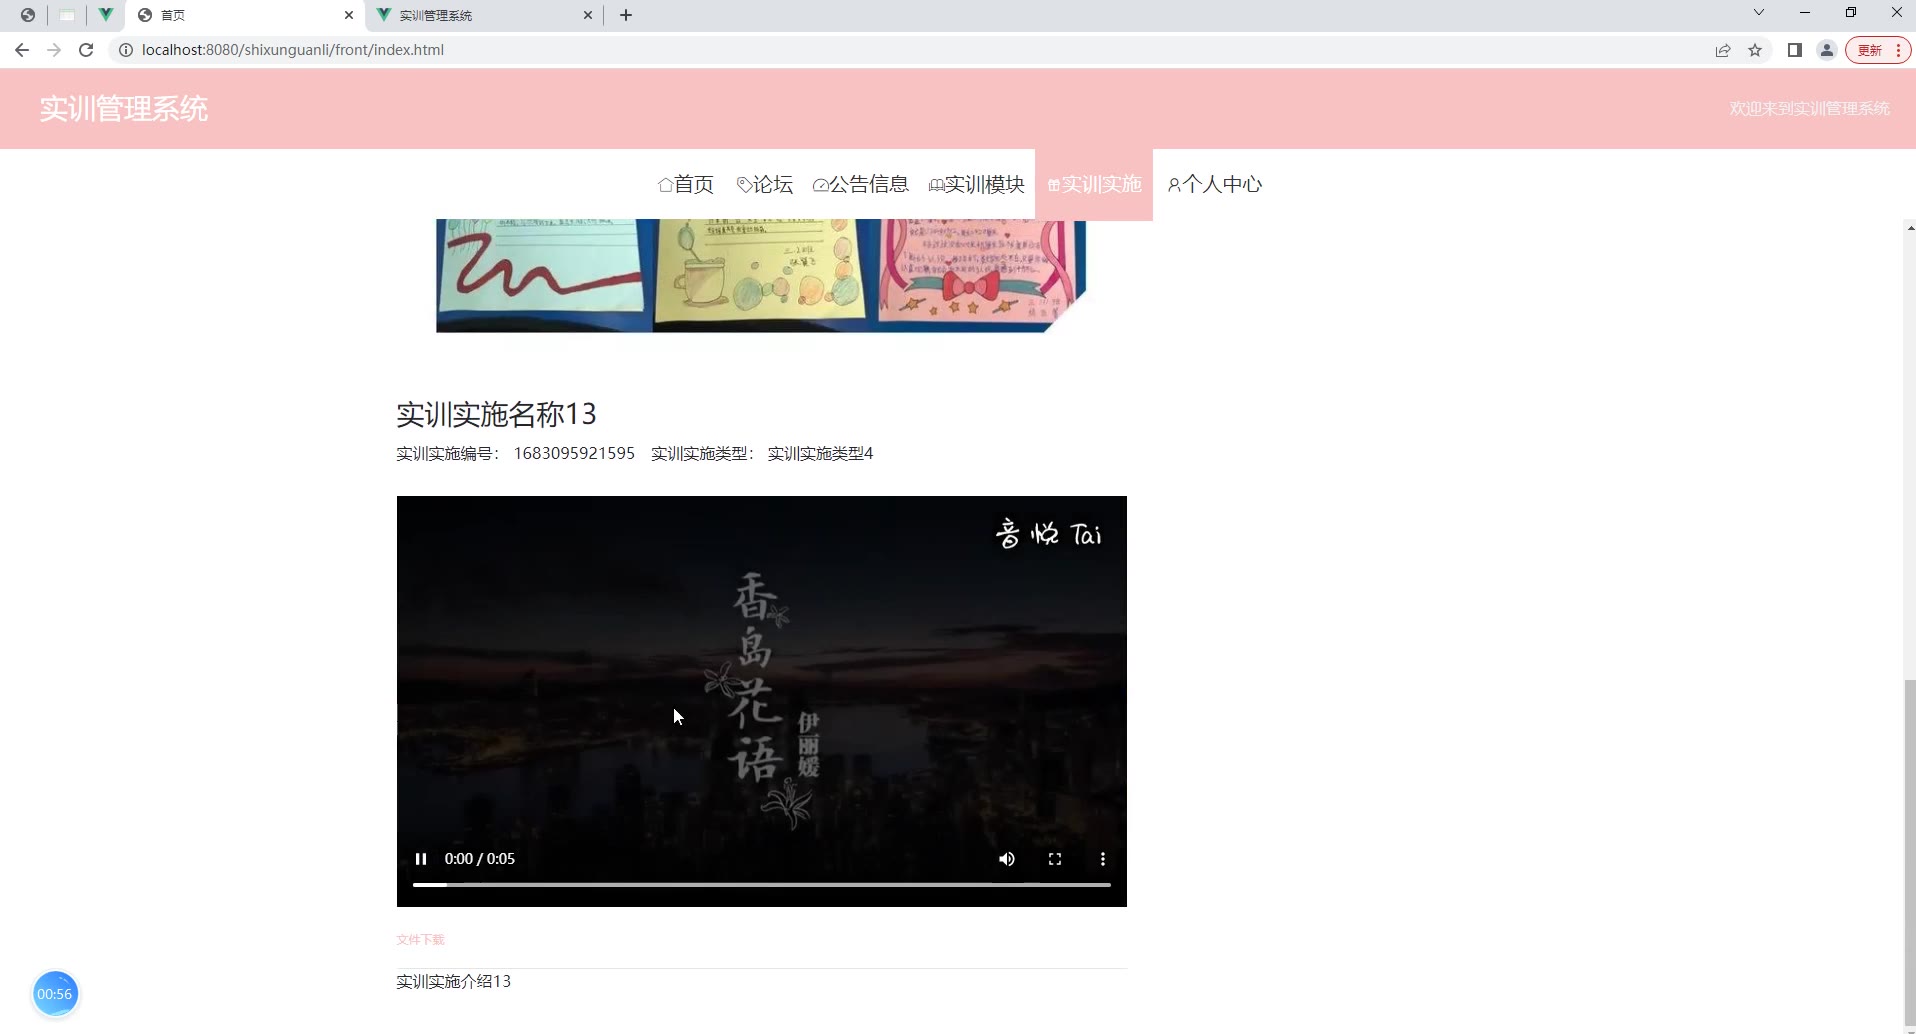Click the 00:56 recording timer bubble
Viewport: 1916px width, 1034px height.
pyautogui.click(x=55, y=994)
